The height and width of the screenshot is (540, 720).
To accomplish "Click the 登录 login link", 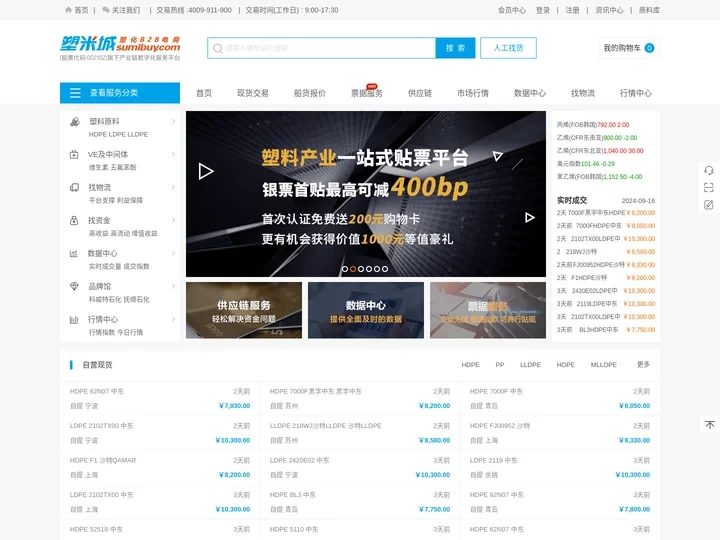I will (543, 10).
